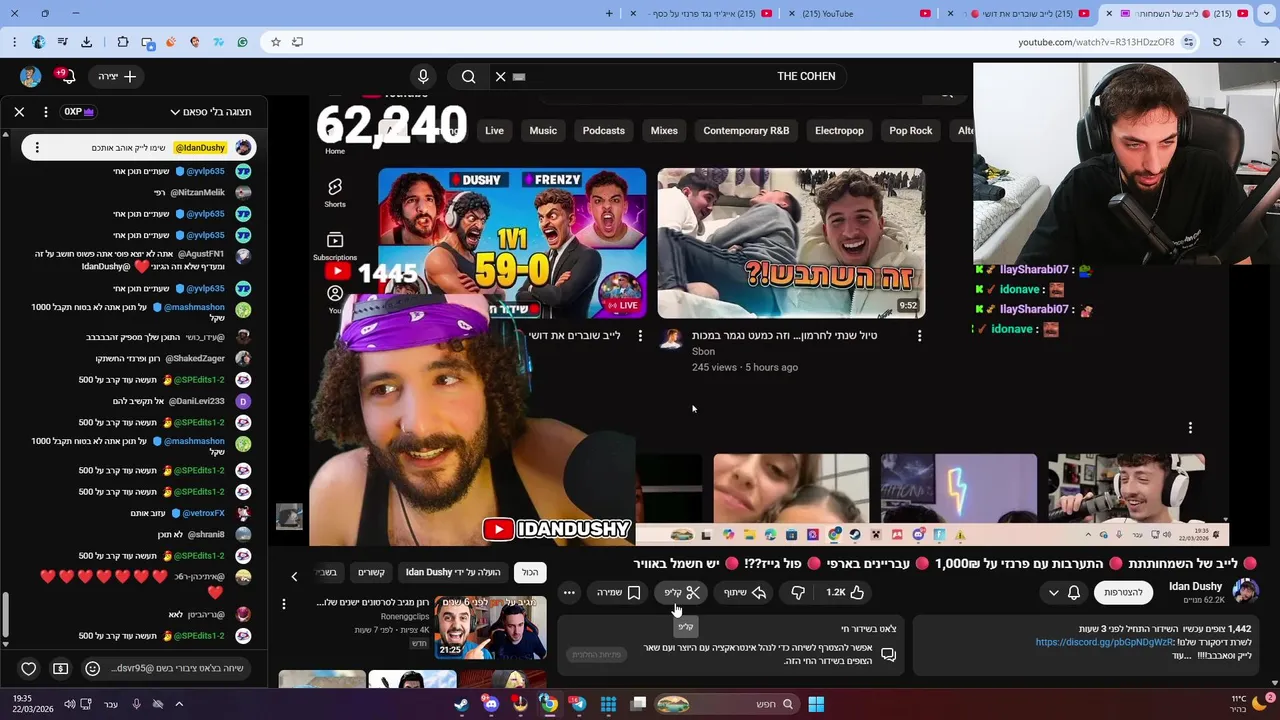Open Super Chat dollar button
Screen dimensions: 1280x720
pos(60,668)
